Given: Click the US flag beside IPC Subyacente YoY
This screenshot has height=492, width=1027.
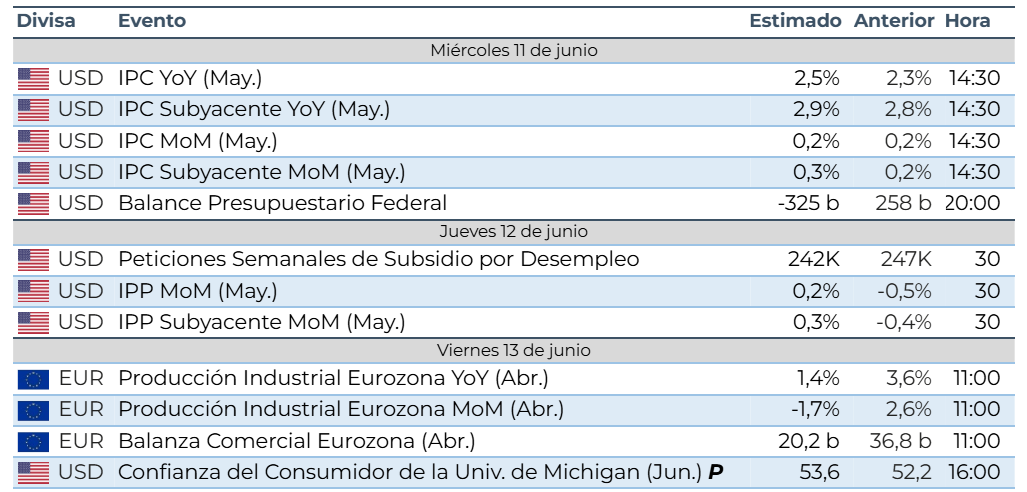Looking at the screenshot, I should (x=33, y=110).
